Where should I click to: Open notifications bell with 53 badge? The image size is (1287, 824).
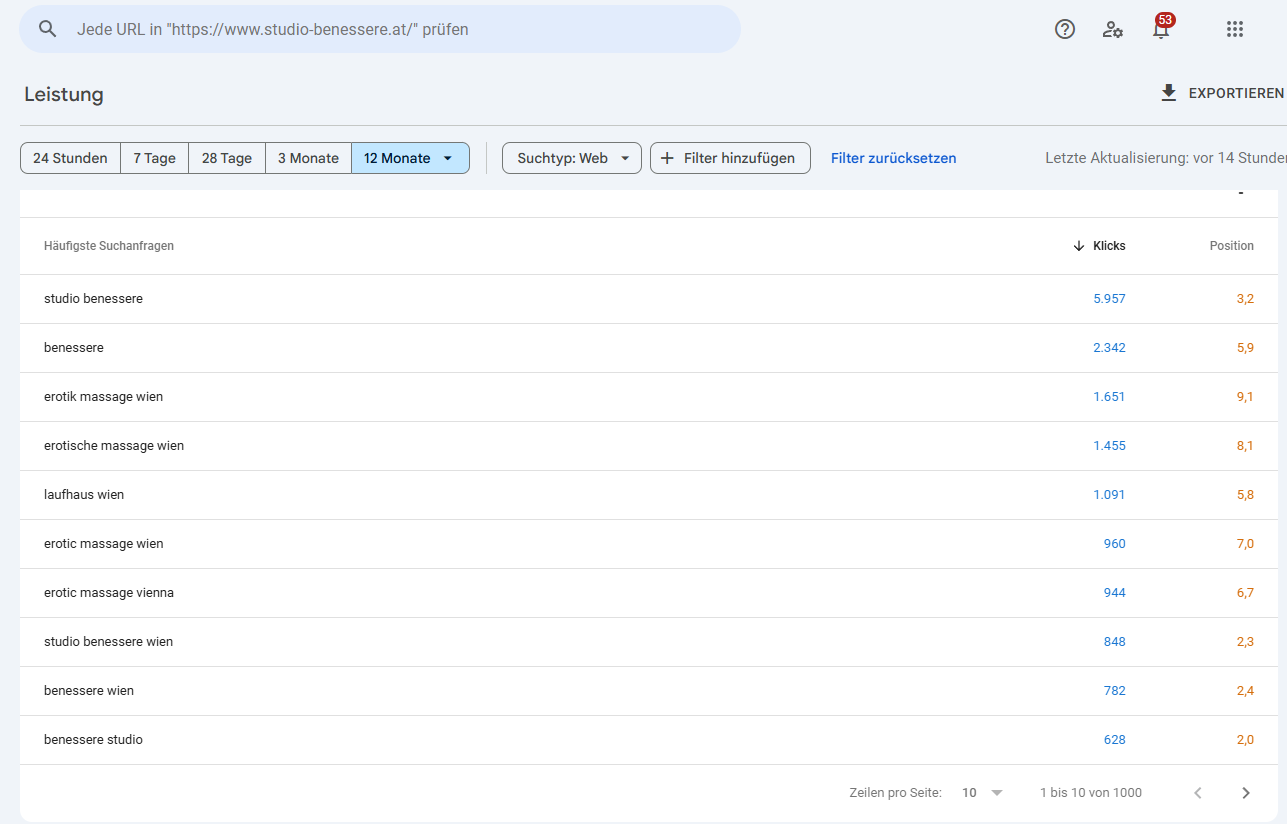click(1161, 29)
